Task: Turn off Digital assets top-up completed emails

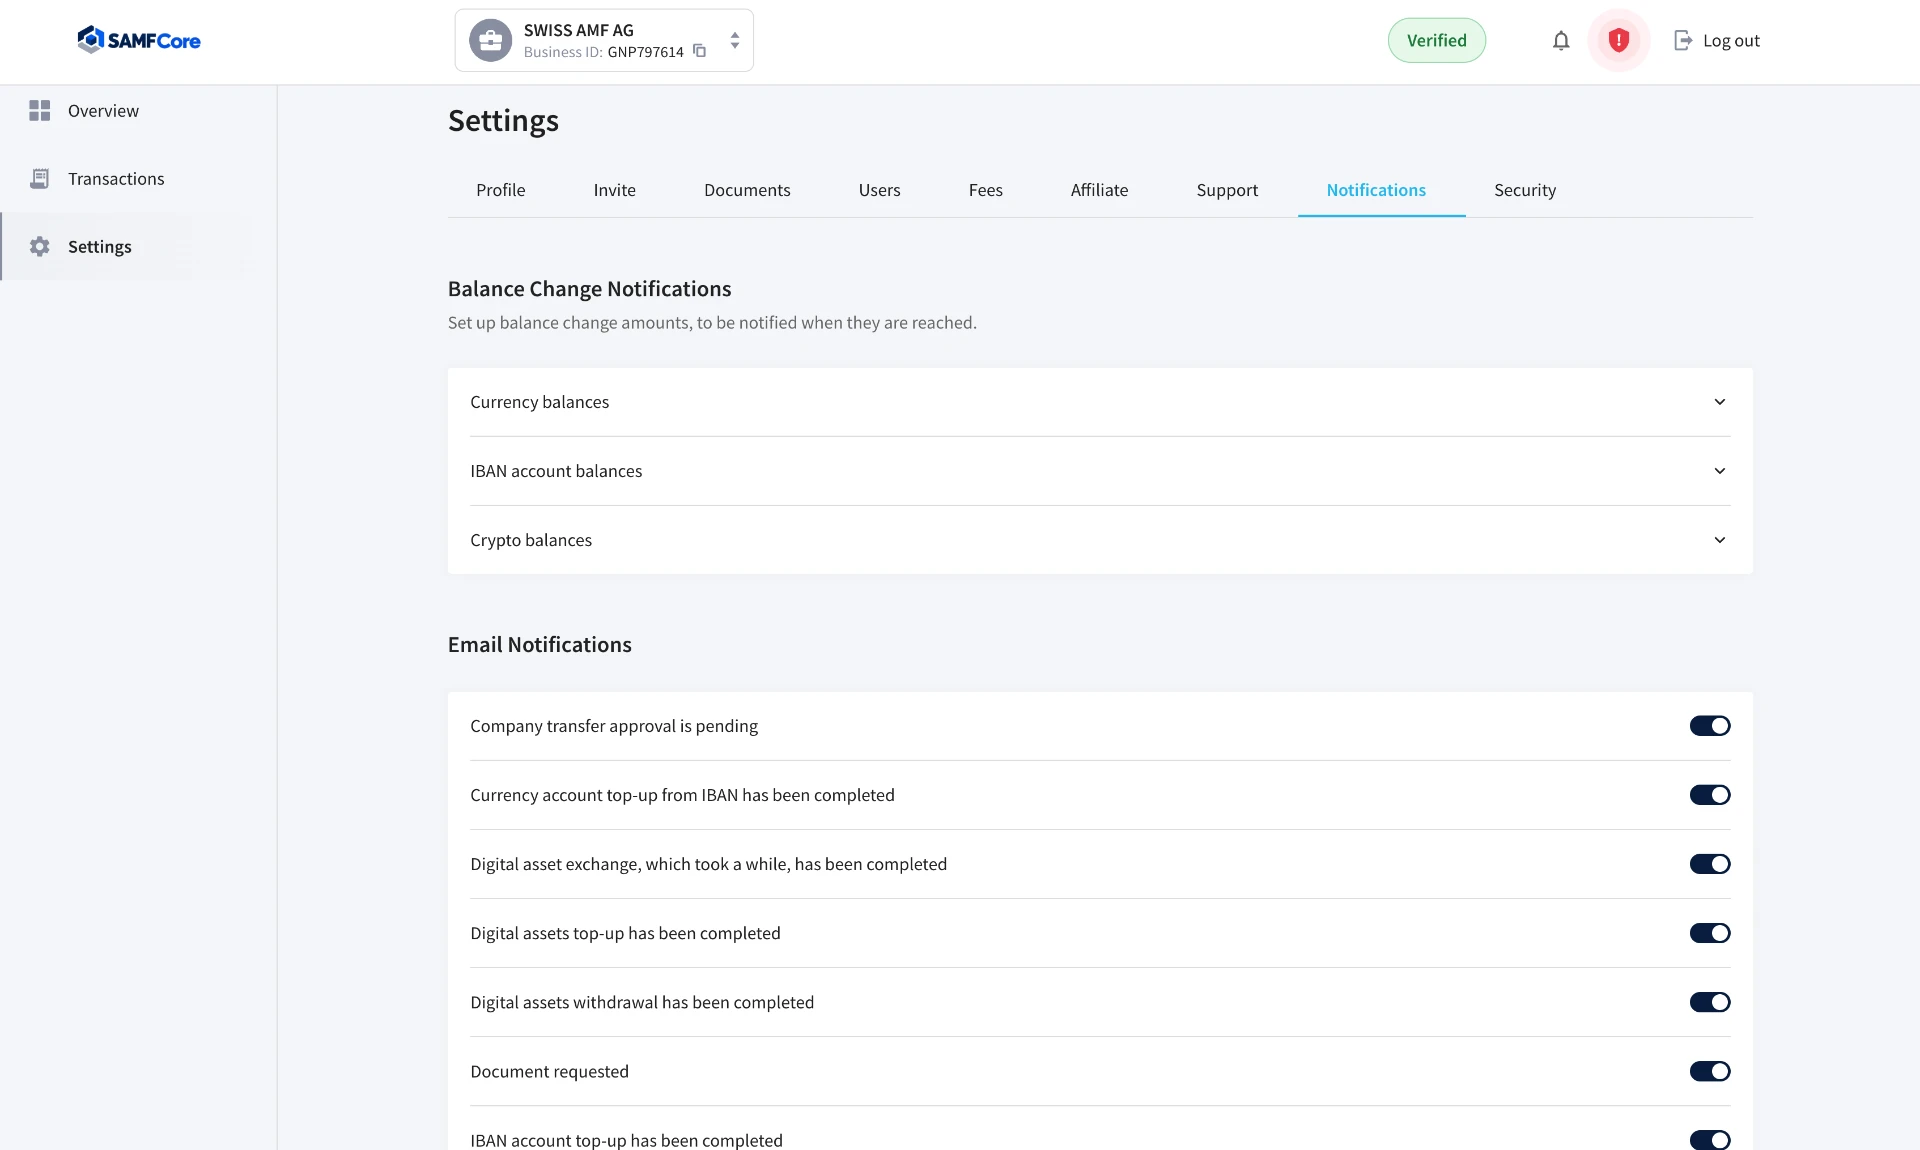Action: coord(1710,933)
